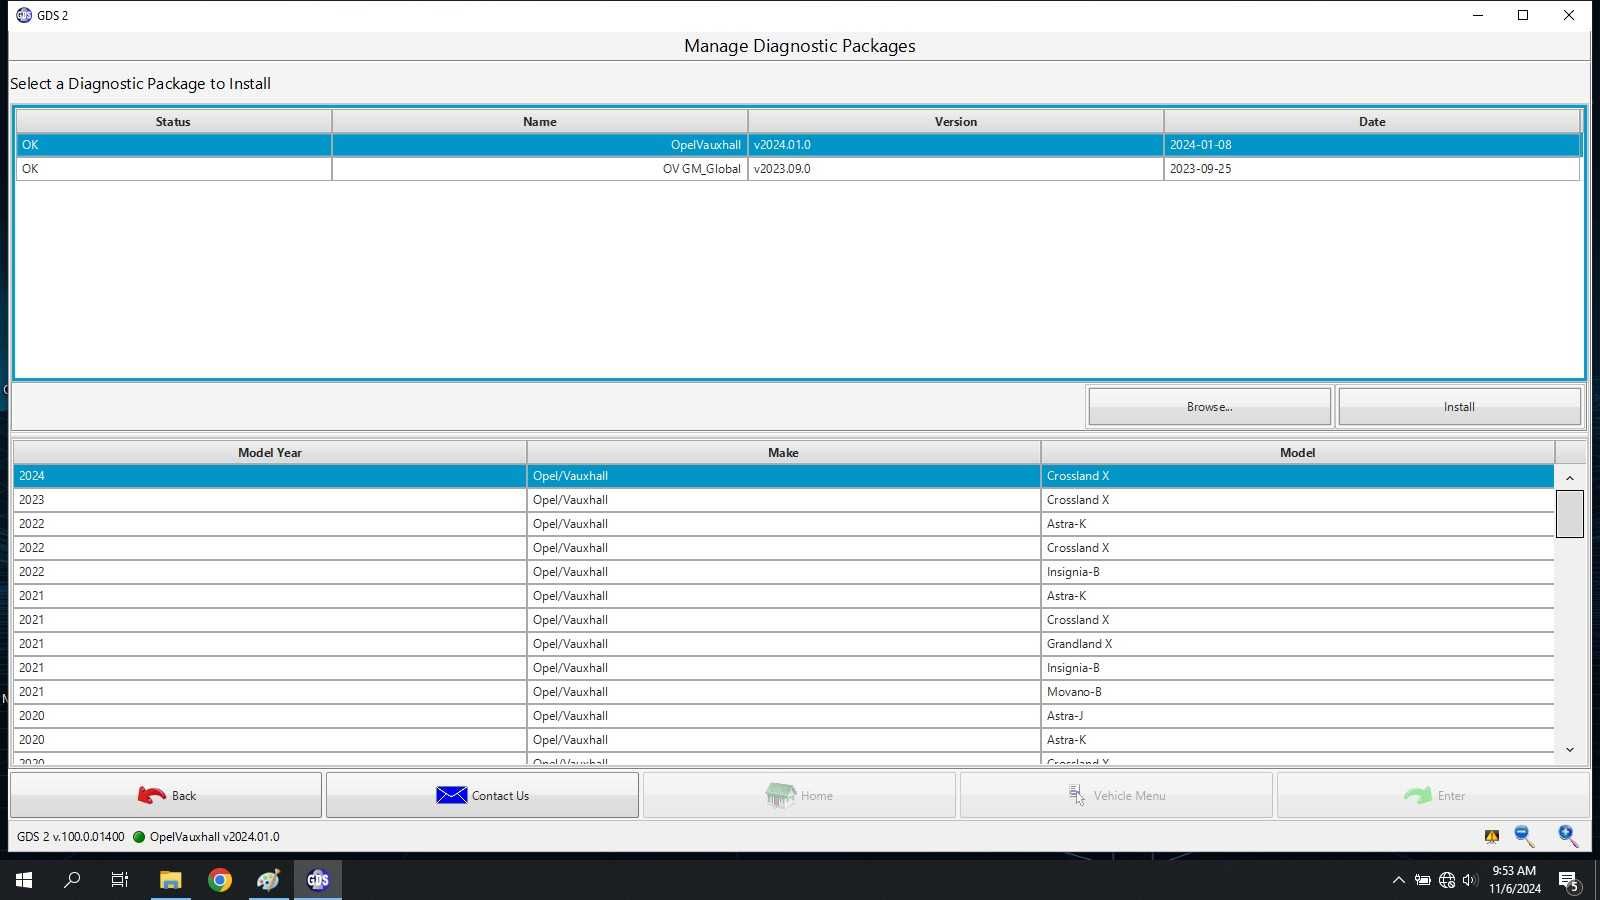
Task: Click the zoom in magnifier icon
Action: (1568, 836)
